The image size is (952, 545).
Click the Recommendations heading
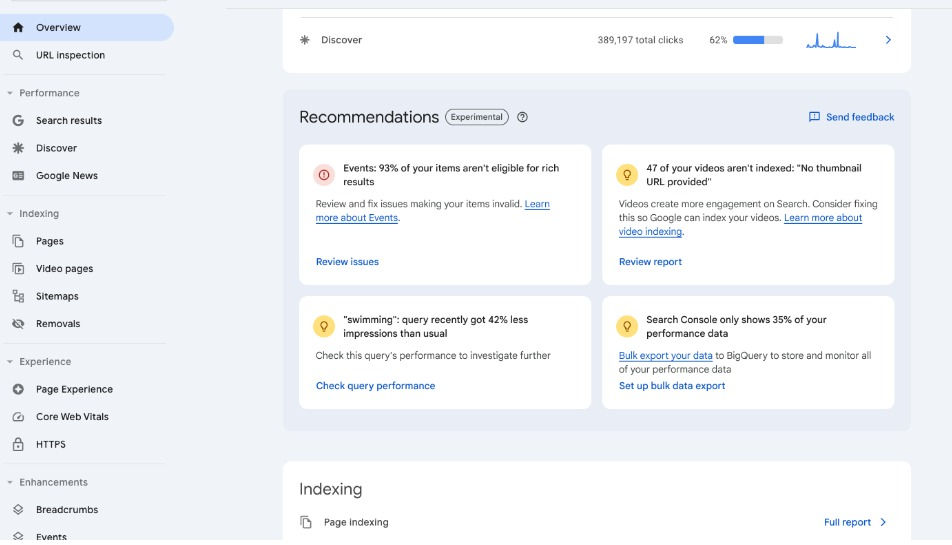[x=369, y=117]
